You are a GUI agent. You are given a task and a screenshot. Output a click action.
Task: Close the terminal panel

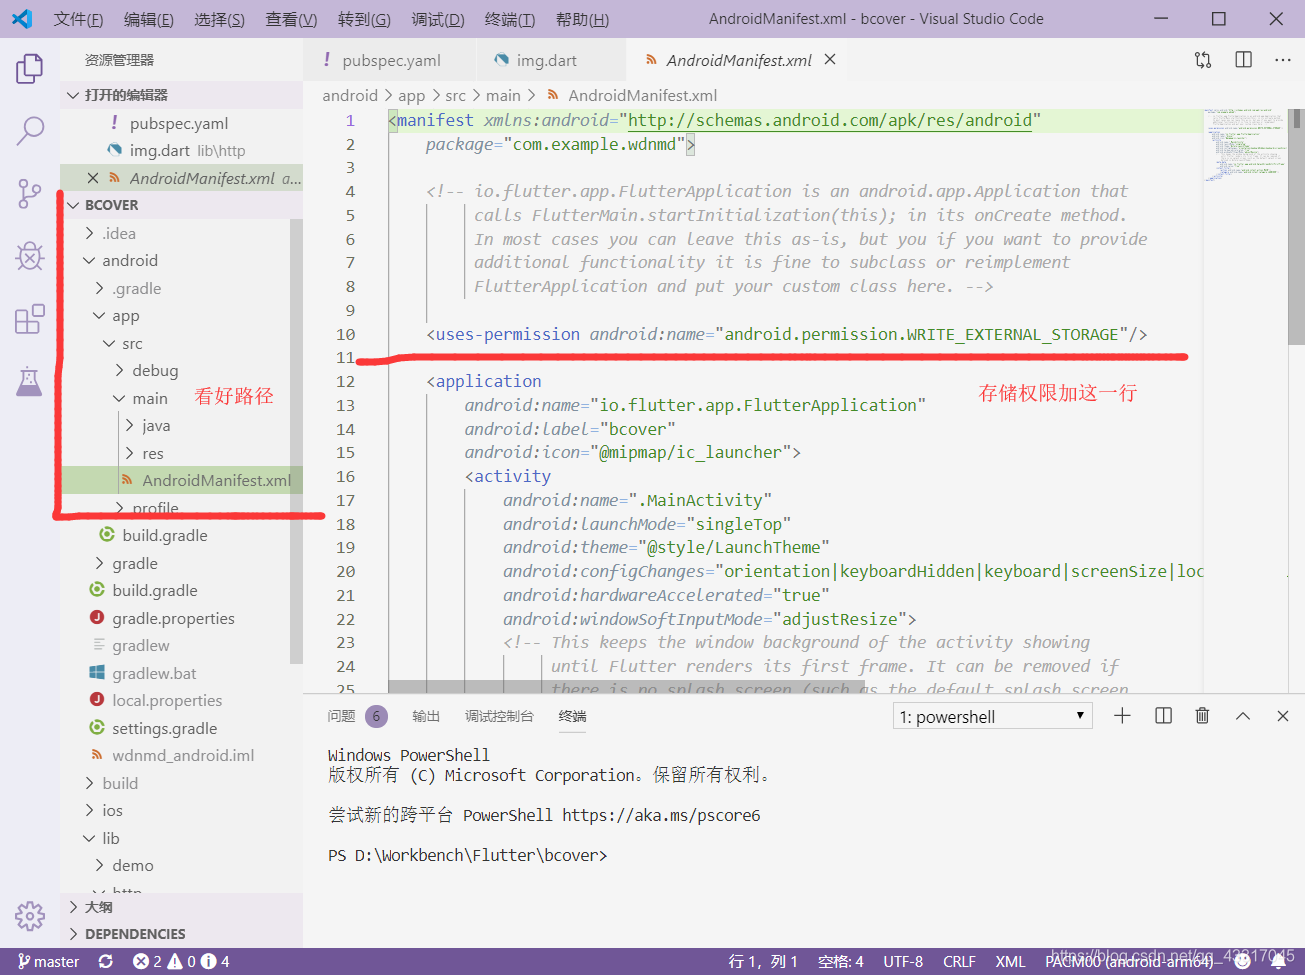(1283, 716)
